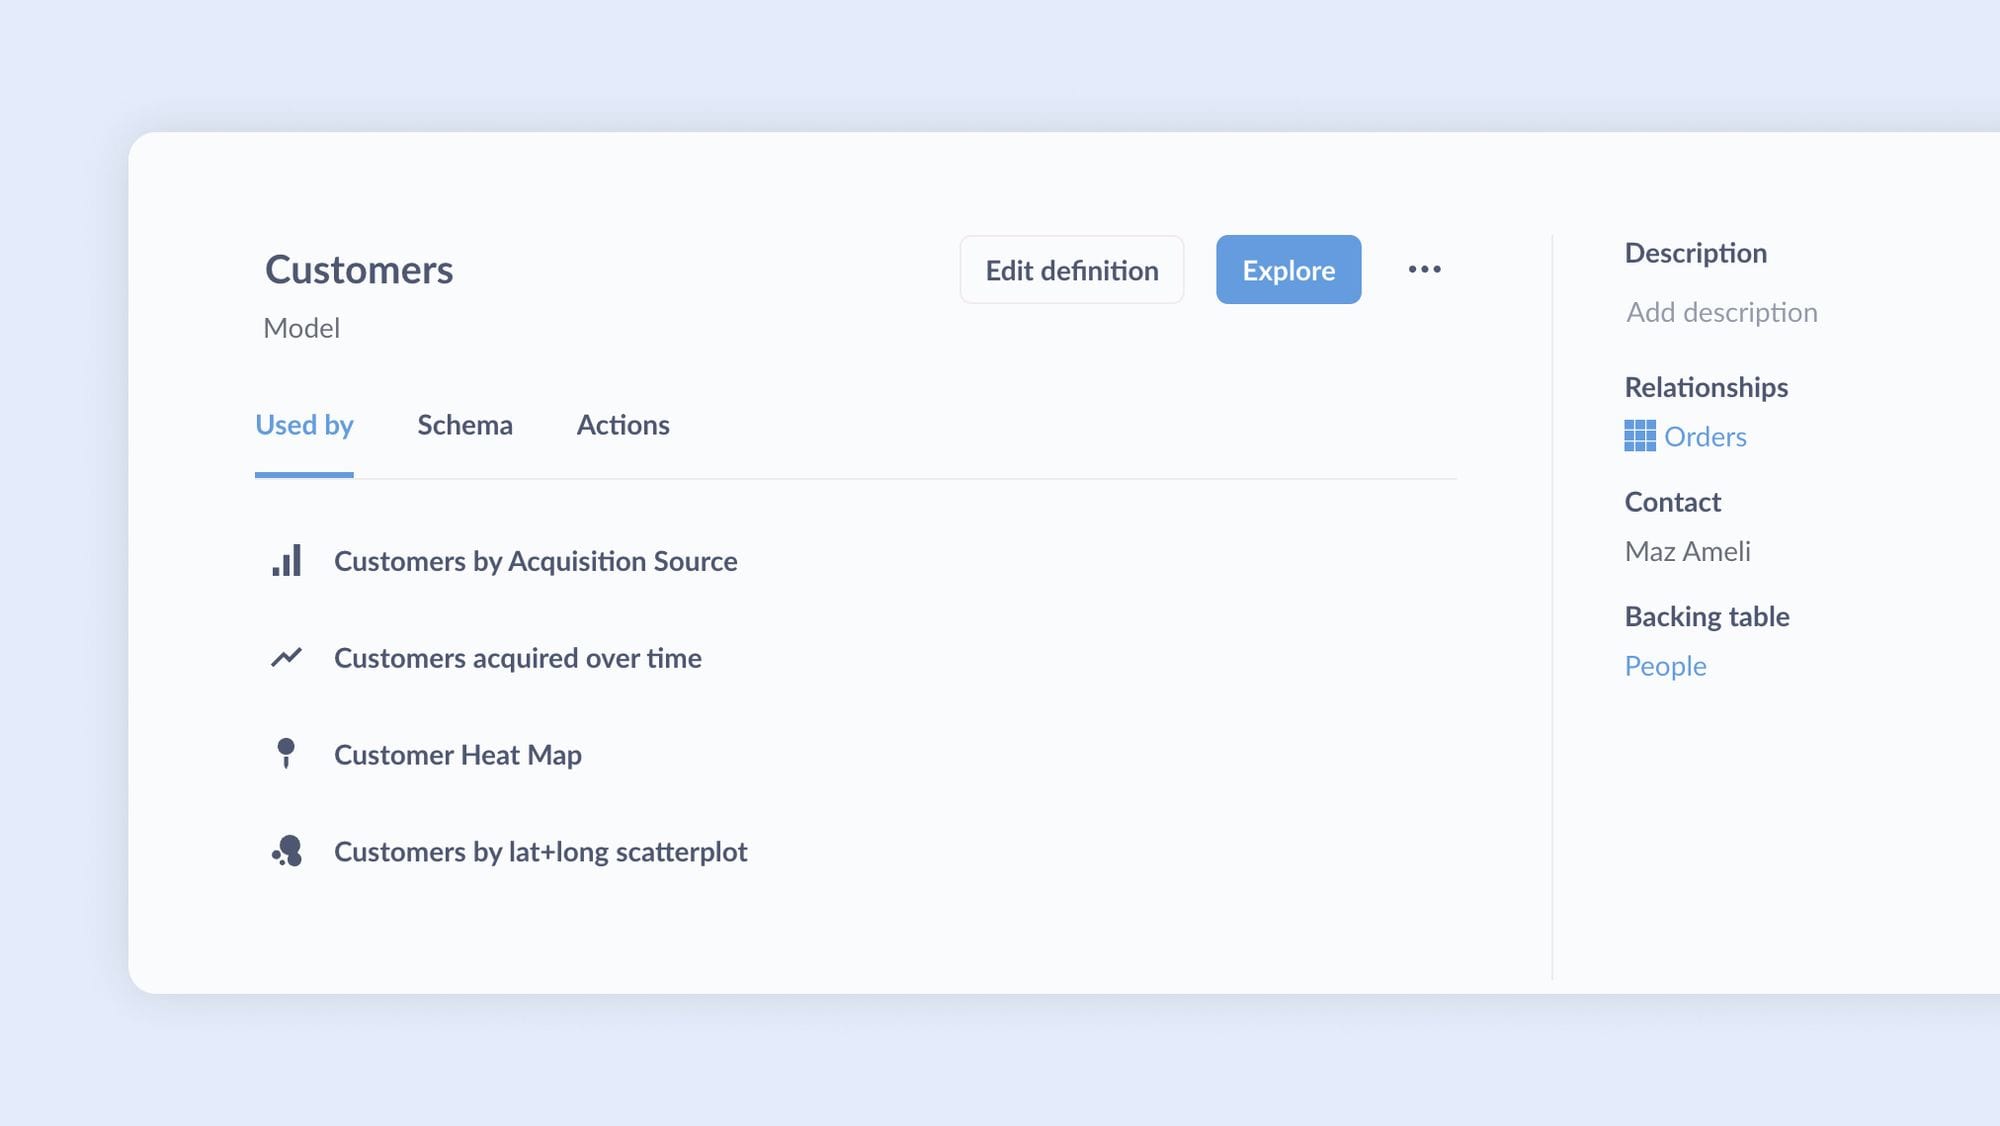
Task: Open the People backing table link
Action: coord(1665,666)
